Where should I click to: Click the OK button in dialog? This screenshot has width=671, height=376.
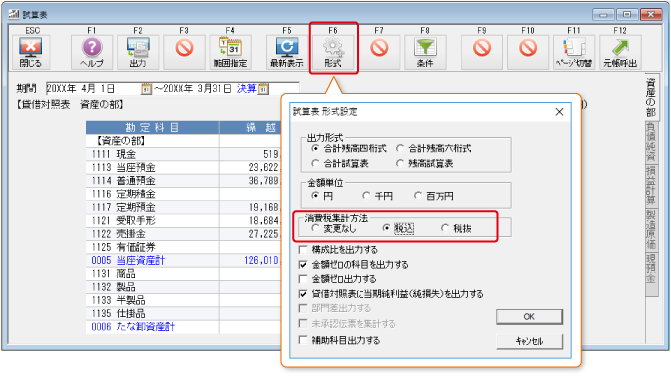click(x=529, y=317)
